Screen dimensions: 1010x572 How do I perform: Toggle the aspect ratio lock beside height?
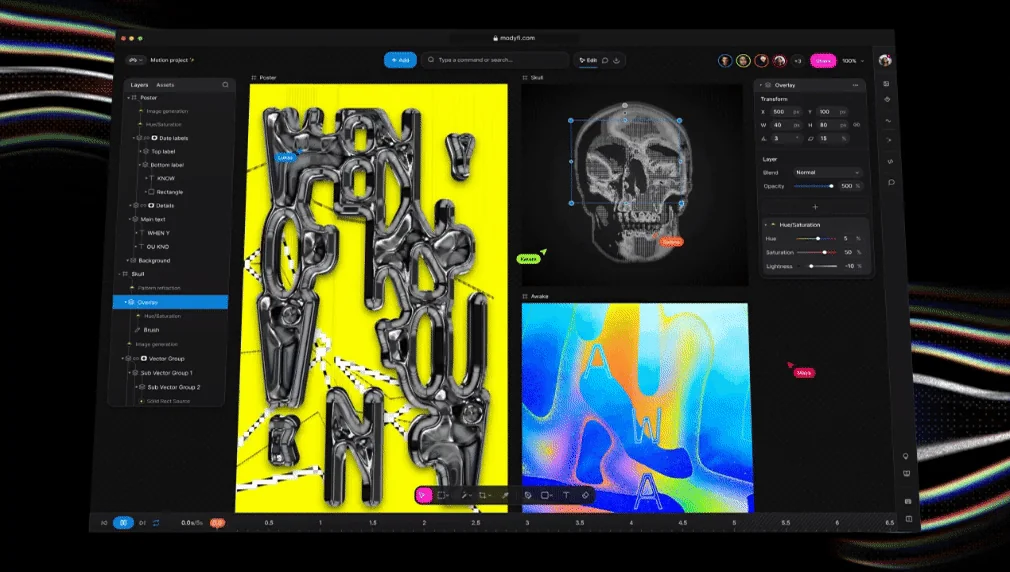pyautogui.click(x=857, y=125)
